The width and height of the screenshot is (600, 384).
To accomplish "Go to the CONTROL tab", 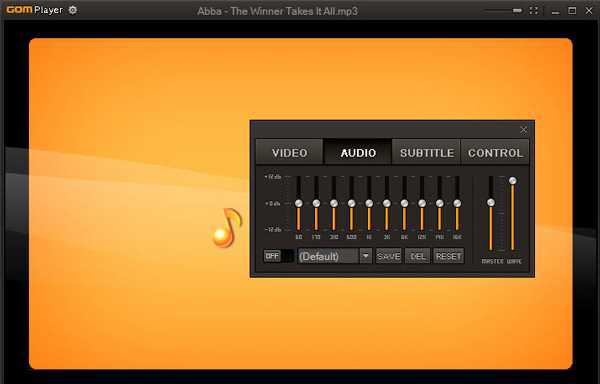I will pos(495,152).
